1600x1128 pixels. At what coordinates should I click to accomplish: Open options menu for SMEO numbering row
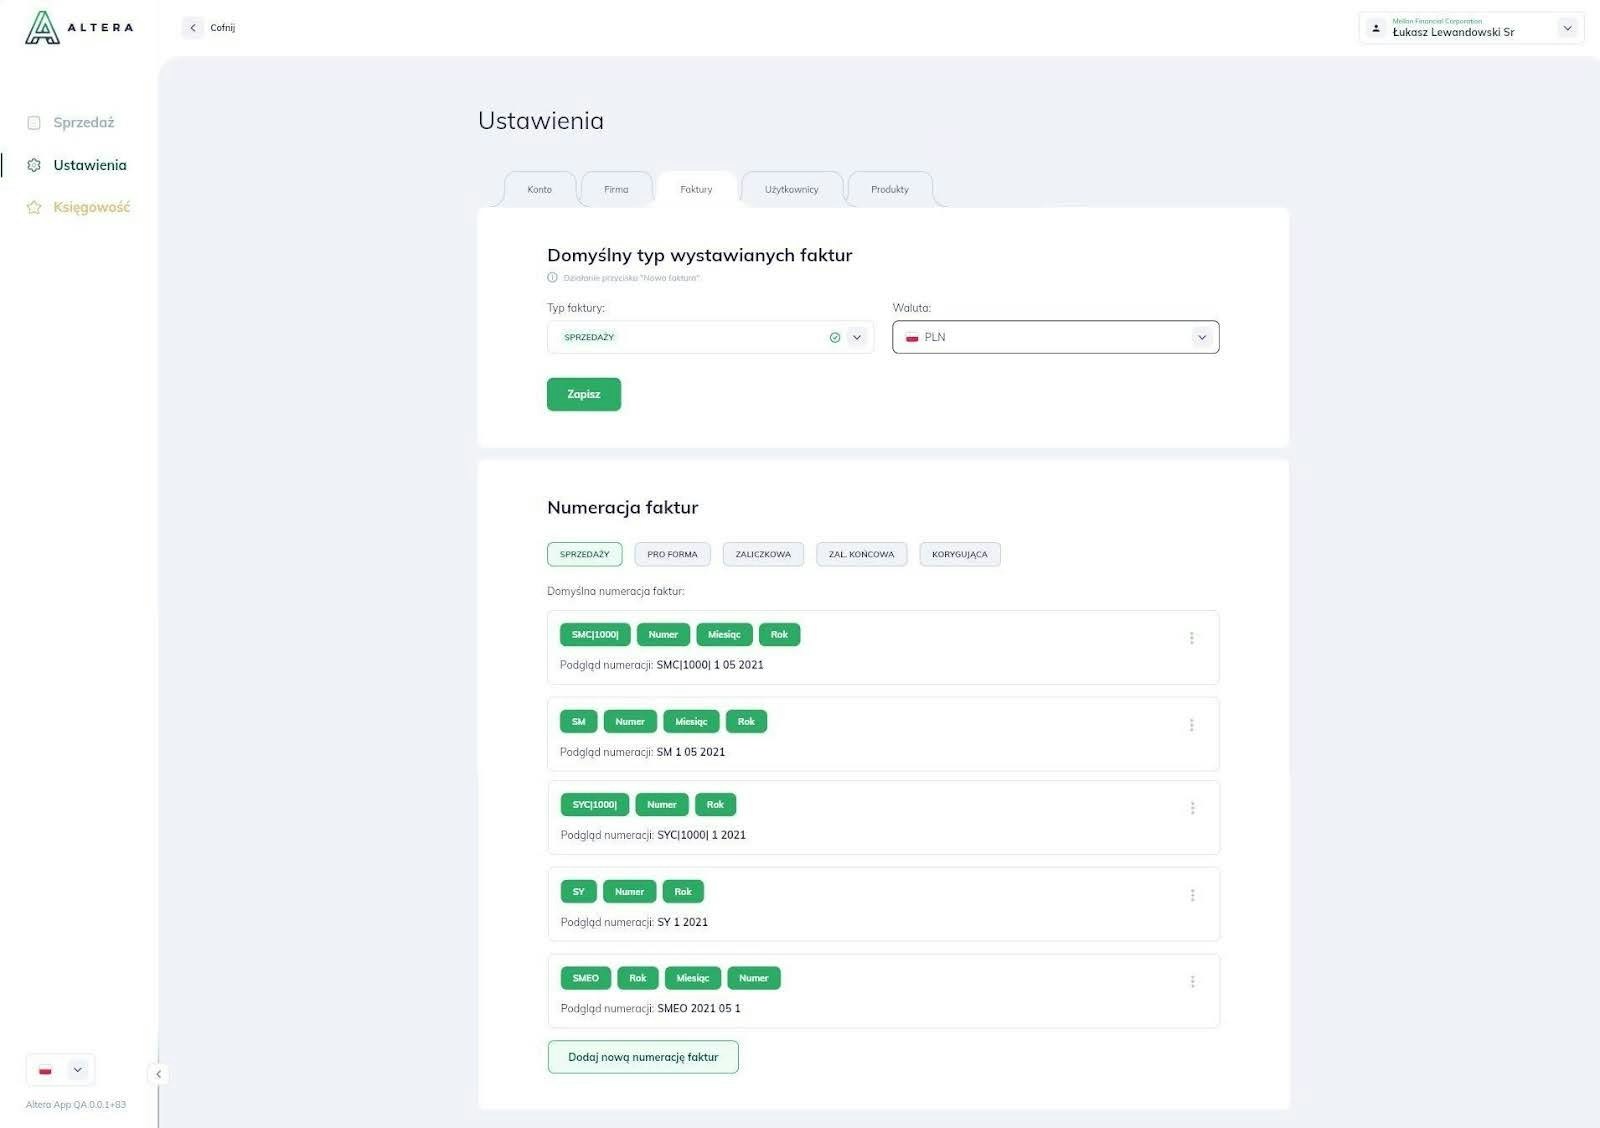[x=1193, y=982]
